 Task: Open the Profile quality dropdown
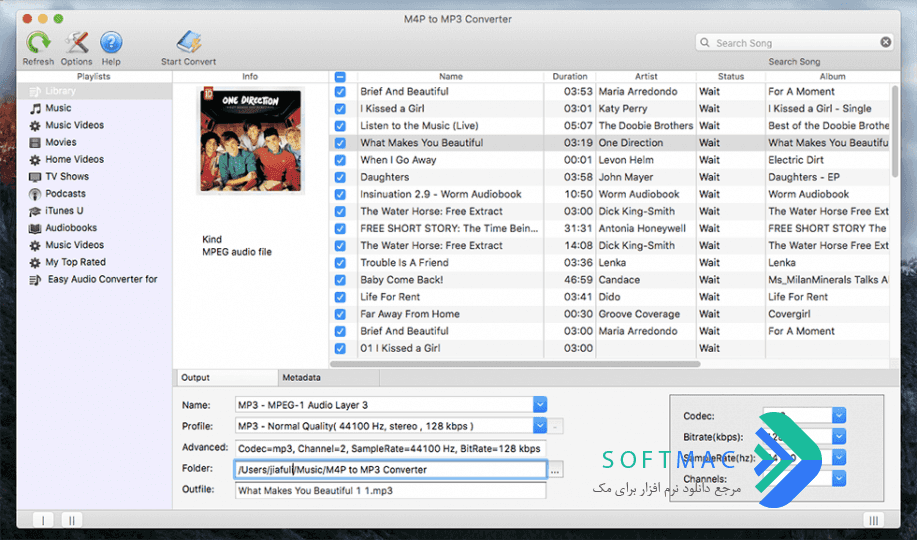(540, 425)
